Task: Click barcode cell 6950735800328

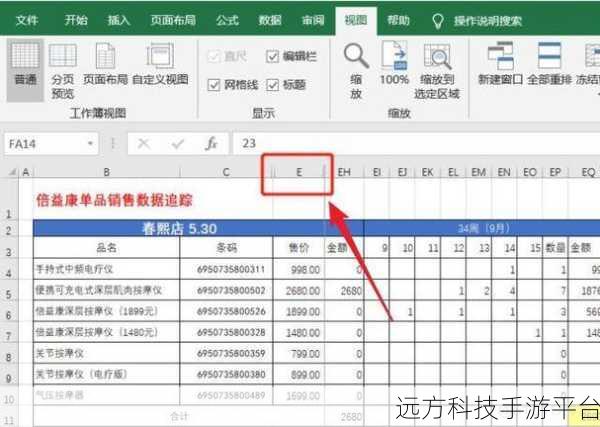Action: point(226,332)
